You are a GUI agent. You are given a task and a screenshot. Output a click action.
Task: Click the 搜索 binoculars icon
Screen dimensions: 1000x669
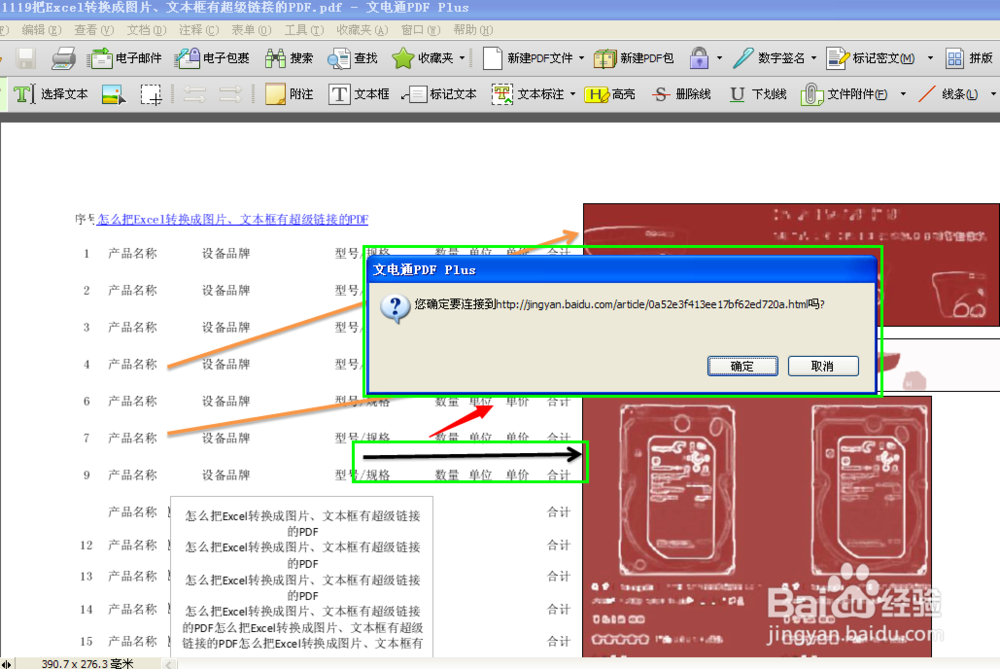[276, 59]
